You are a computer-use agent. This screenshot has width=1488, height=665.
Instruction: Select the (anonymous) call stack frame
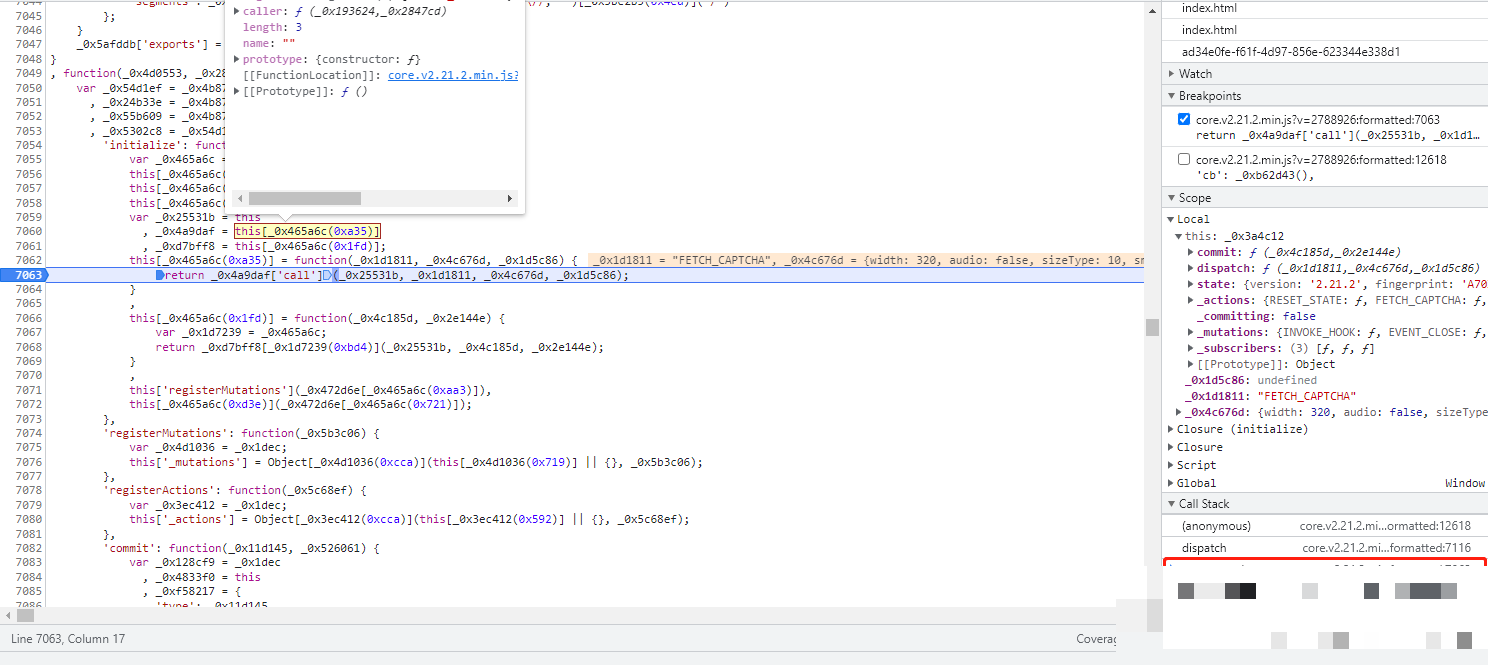[1215, 526]
